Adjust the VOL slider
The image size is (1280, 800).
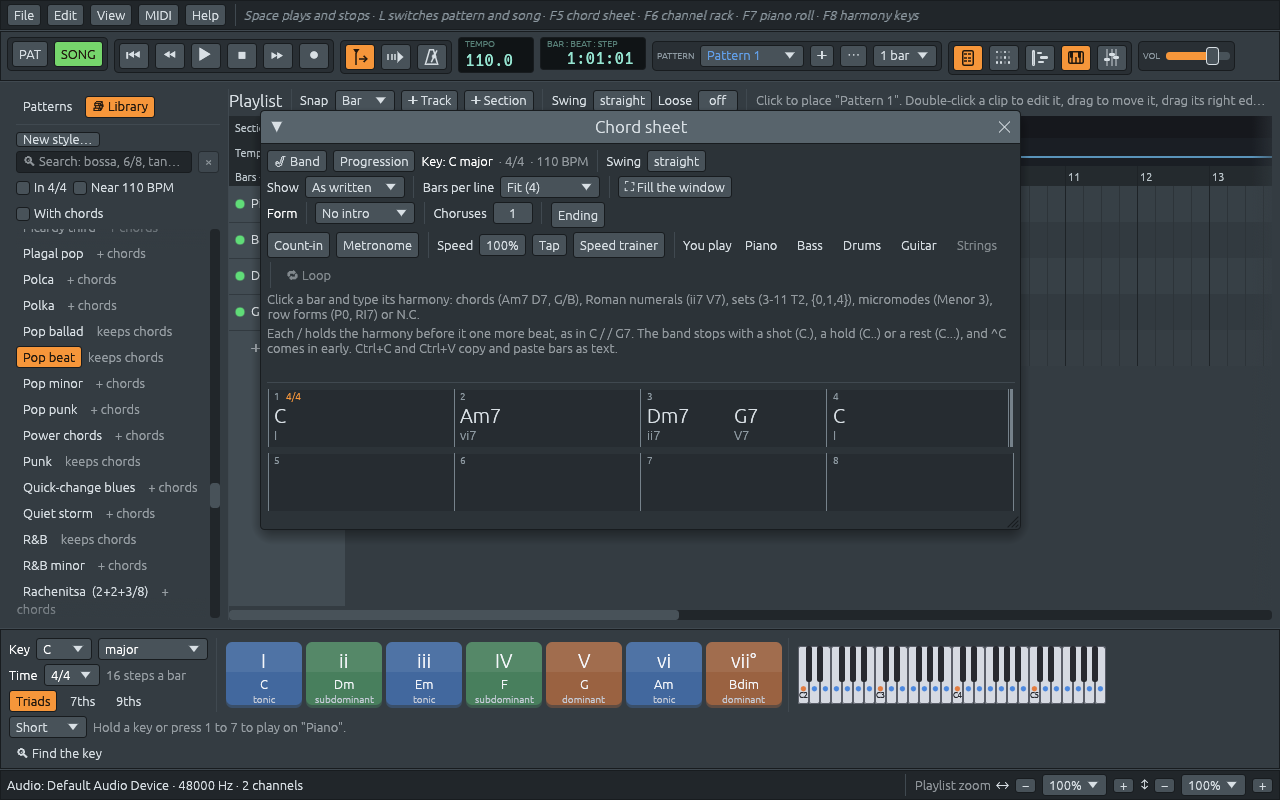pyautogui.click(x=1196, y=56)
